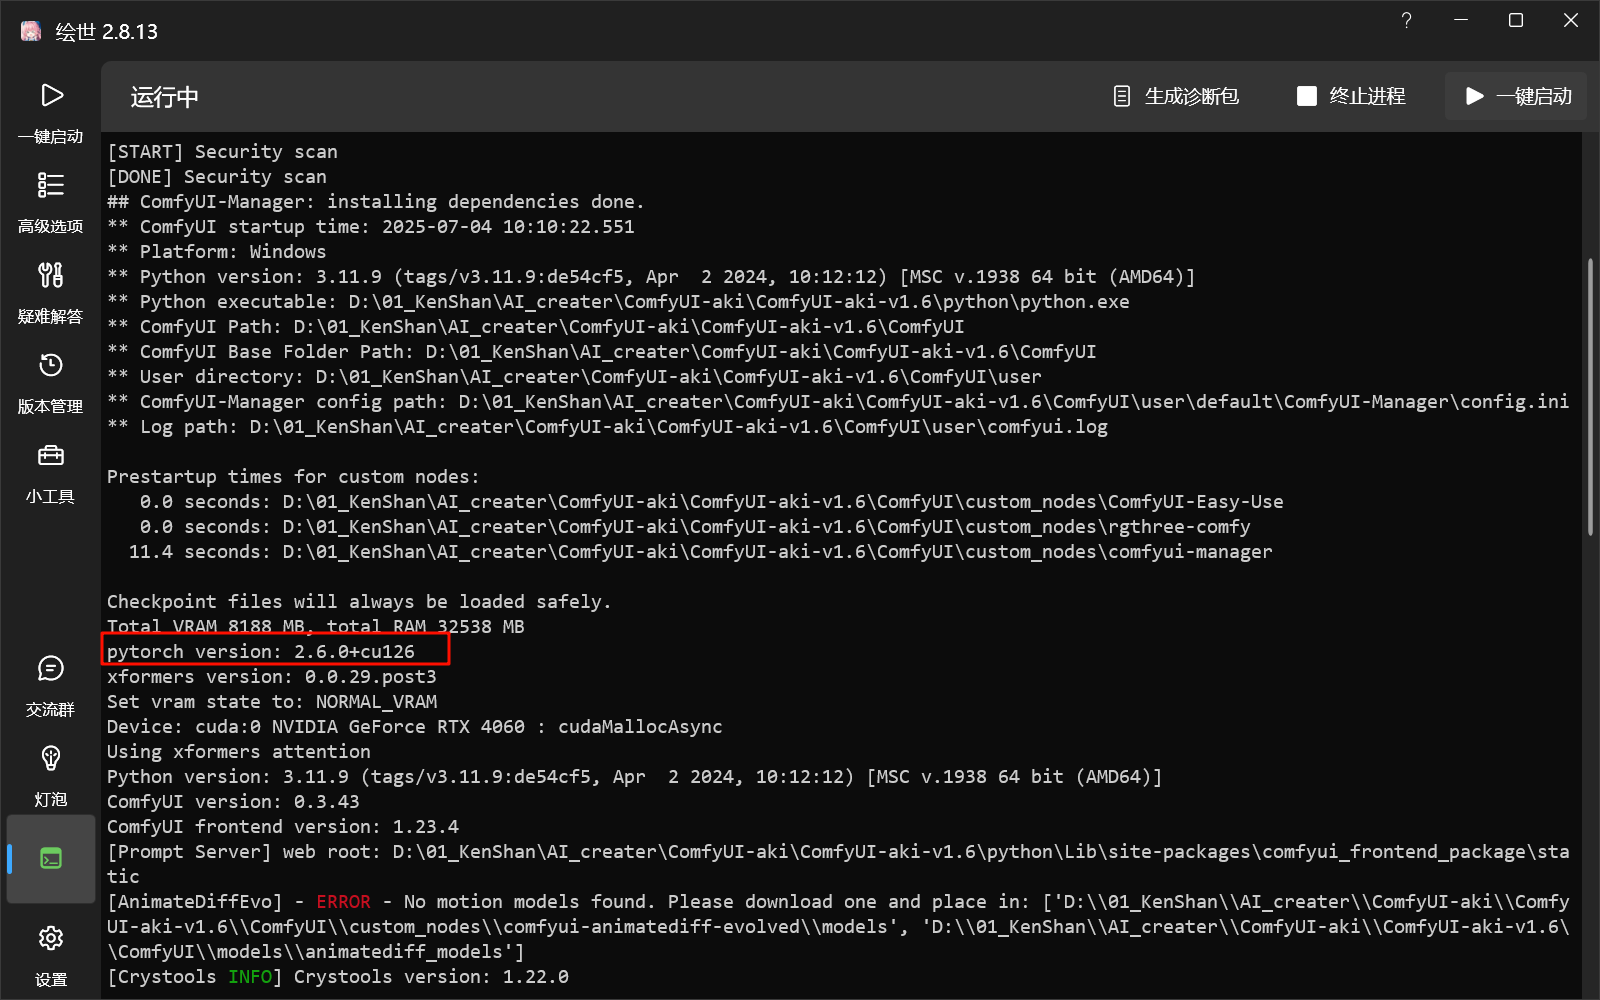Go to 版本管理 version management
Viewport: 1600px width, 1000px height.
click(x=51, y=366)
